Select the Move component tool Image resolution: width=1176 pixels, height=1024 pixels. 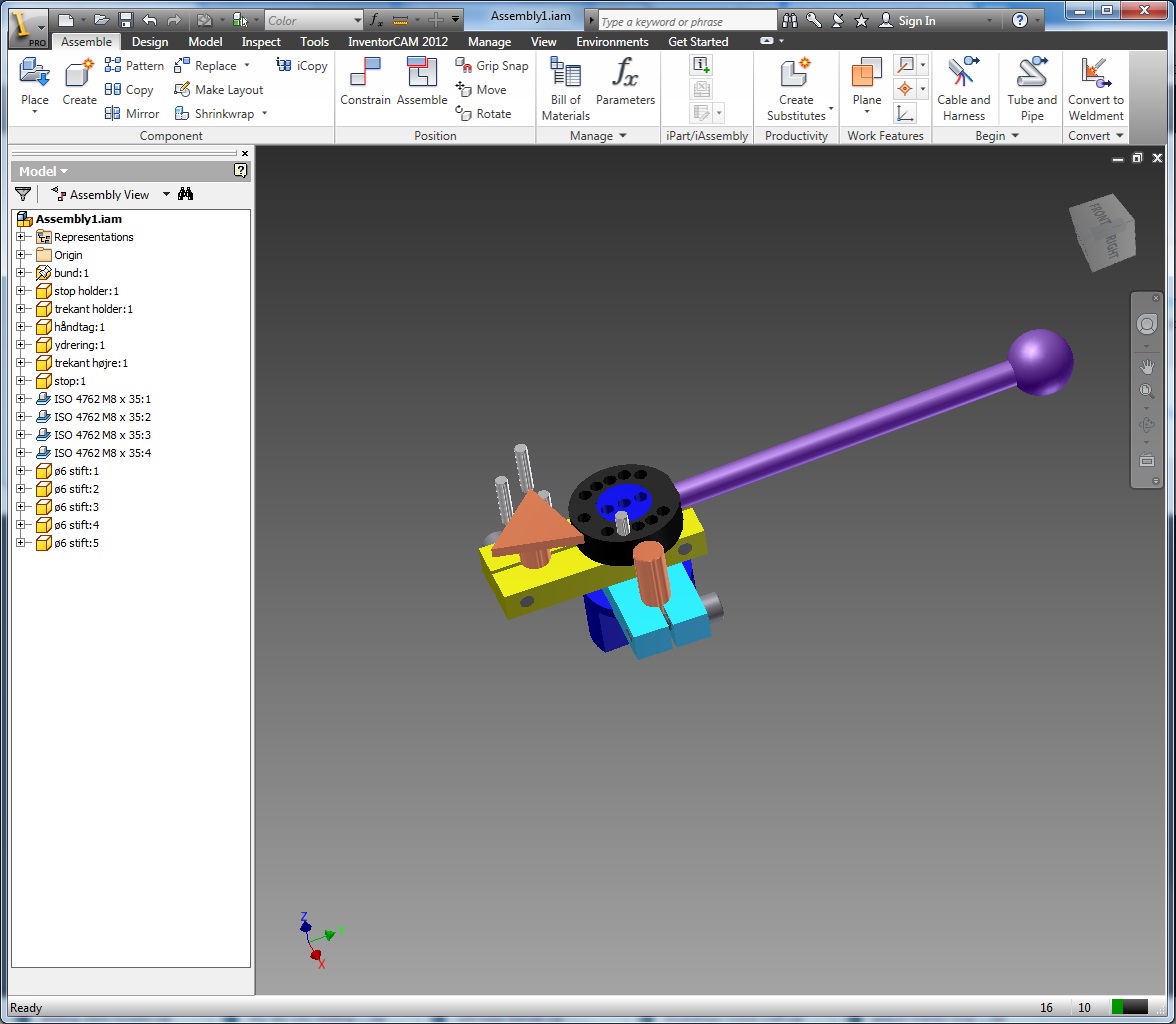[481, 89]
